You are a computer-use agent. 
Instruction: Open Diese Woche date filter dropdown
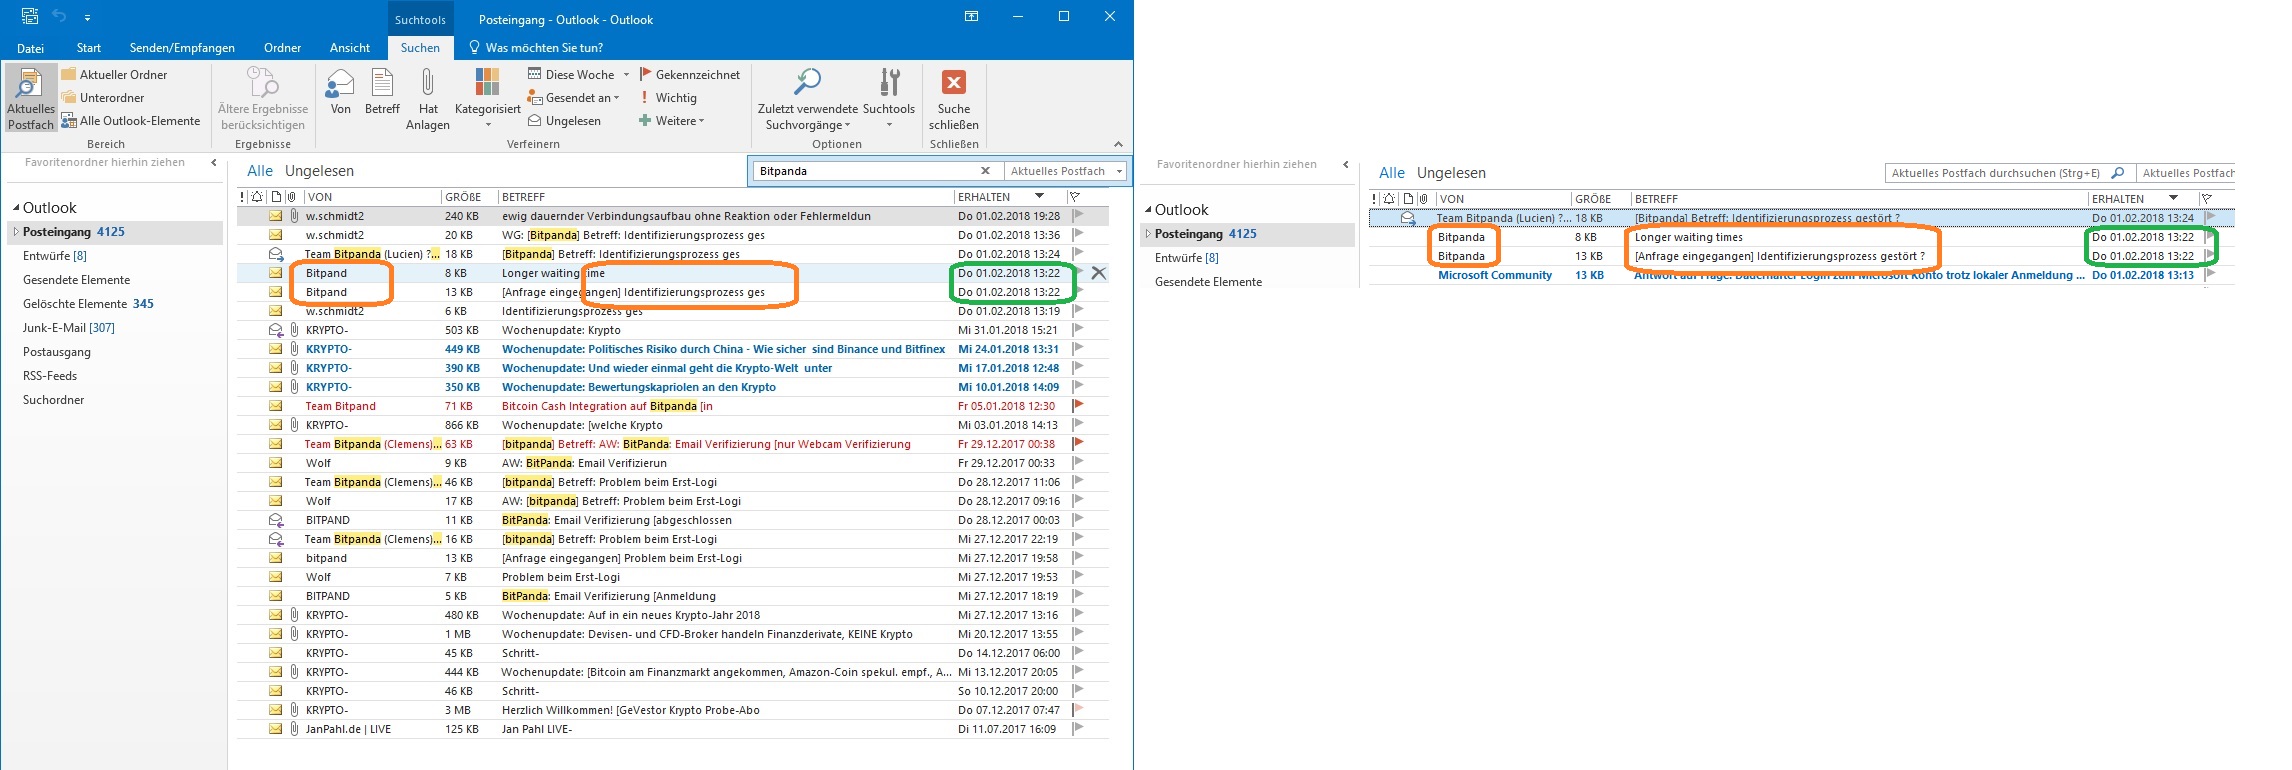(579, 74)
